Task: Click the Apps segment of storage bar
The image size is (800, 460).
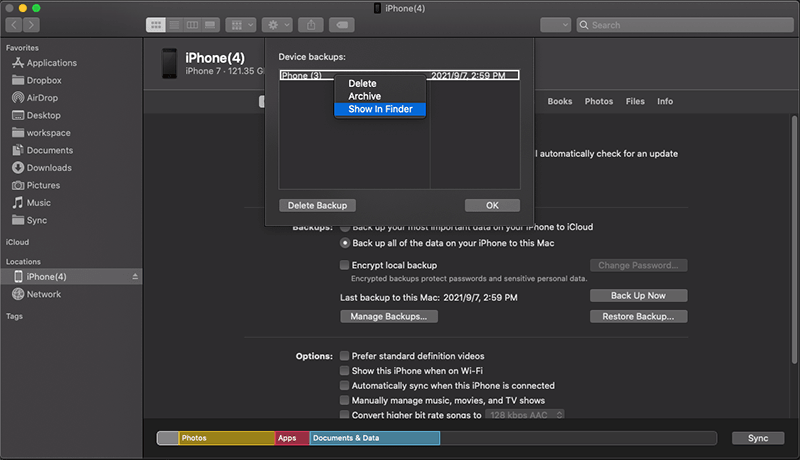Action: (x=292, y=438)
